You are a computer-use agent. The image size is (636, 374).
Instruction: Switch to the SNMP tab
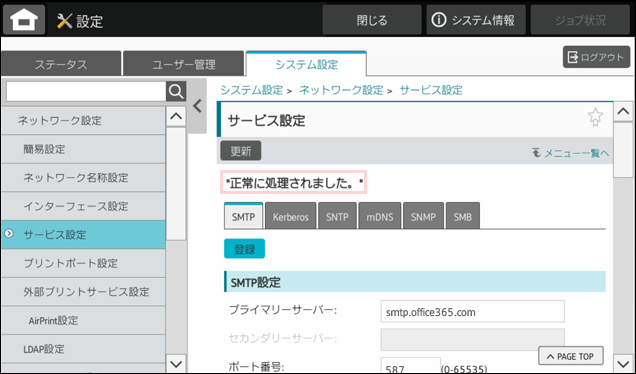click(x=423, y=216)
